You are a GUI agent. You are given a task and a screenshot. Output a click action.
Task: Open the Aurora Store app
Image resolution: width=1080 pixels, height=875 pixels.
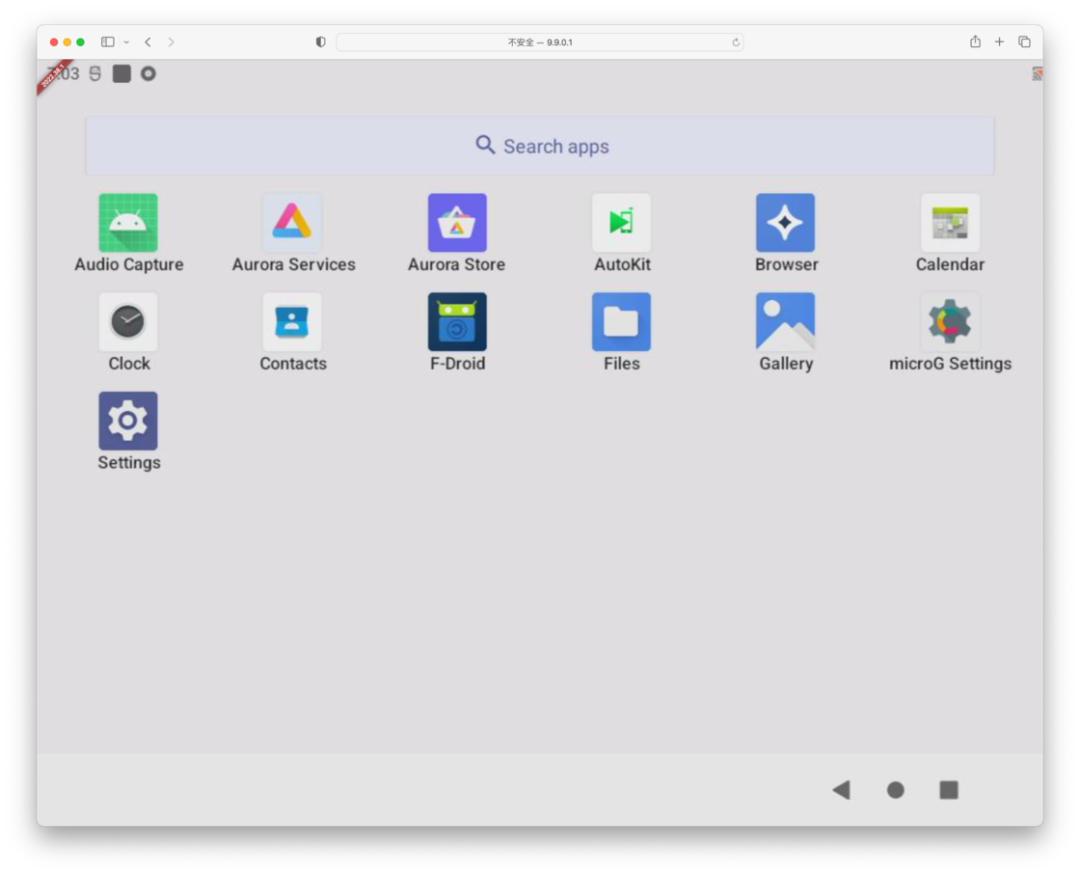pyautogui.click(x=457, y=223)
